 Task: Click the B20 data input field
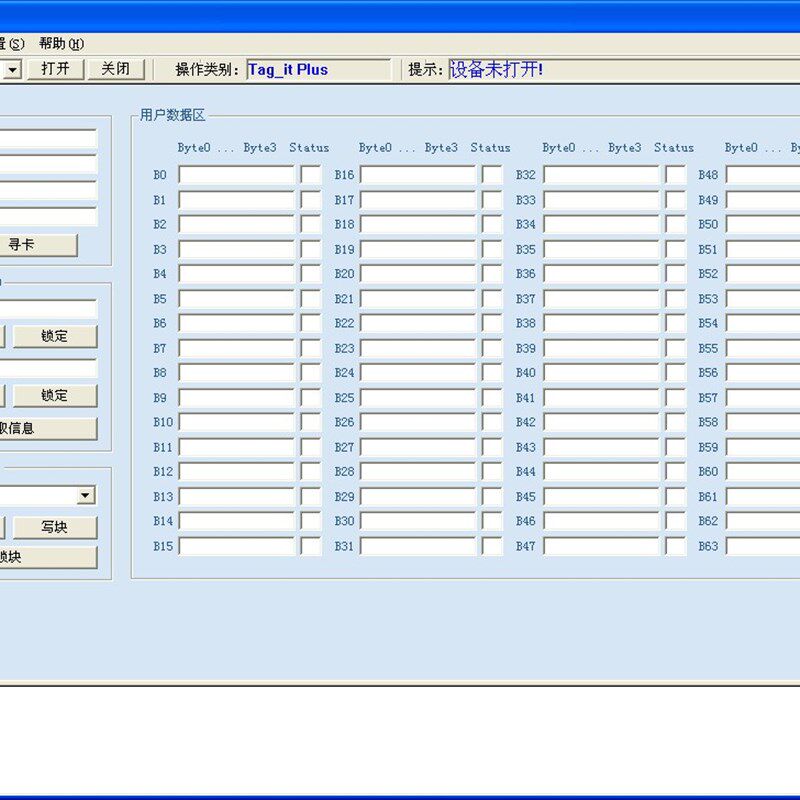pyautogui.click(x=418, y=274)
